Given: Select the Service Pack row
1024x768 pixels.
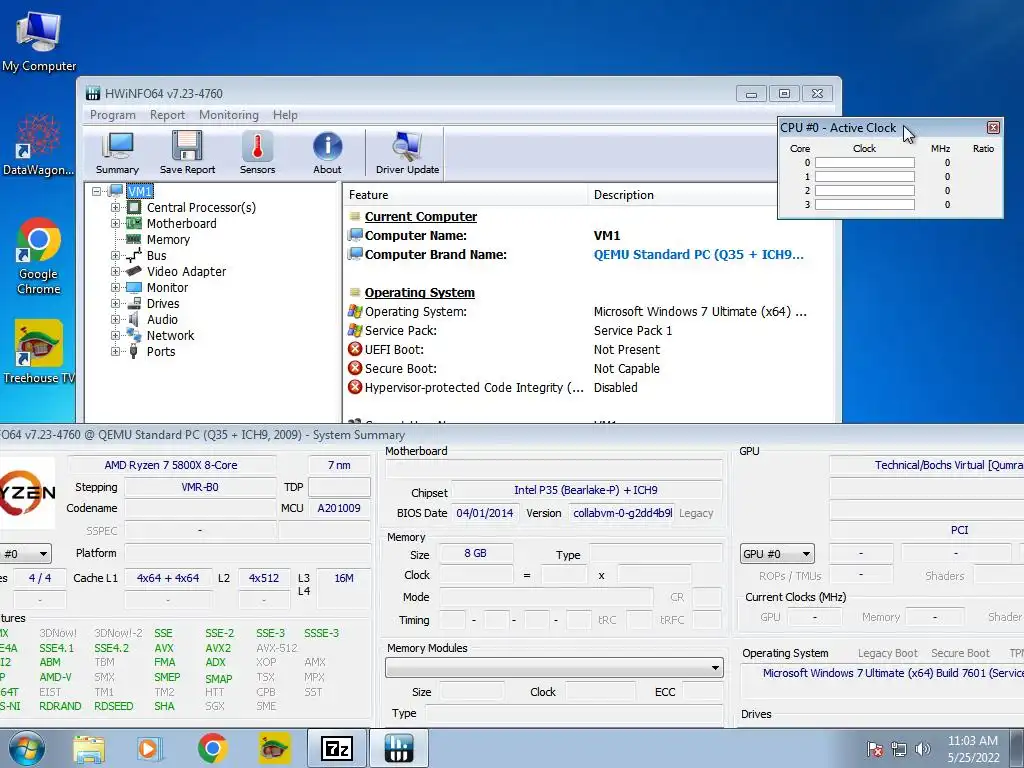Looking at the screenshot, I should pyautogui.click(x=588, y=330).
